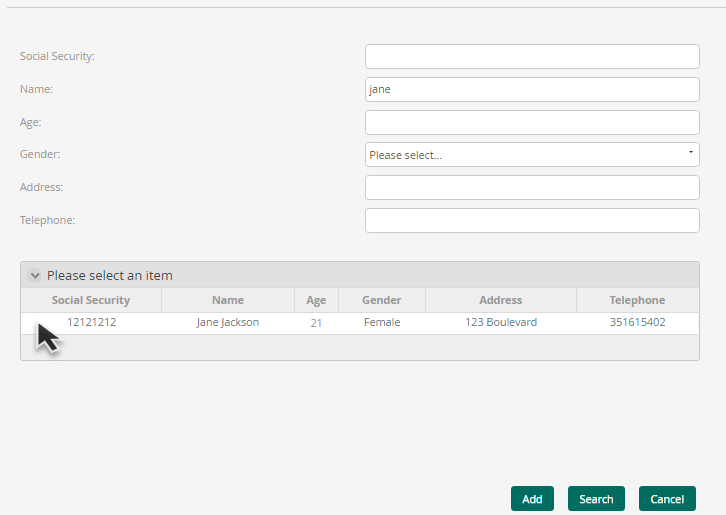This screenshot has height=515, width=726.
Task: Click the Search button
Action: pos(596,499)
